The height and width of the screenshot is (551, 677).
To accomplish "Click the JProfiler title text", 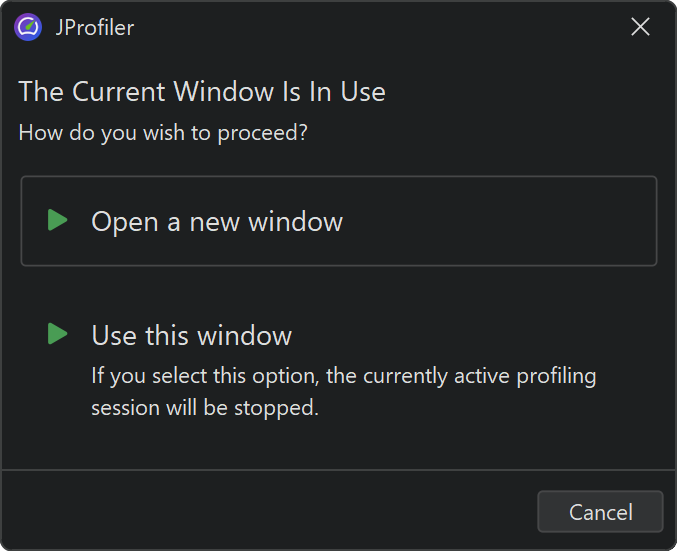I will click(x=94, y=27).
